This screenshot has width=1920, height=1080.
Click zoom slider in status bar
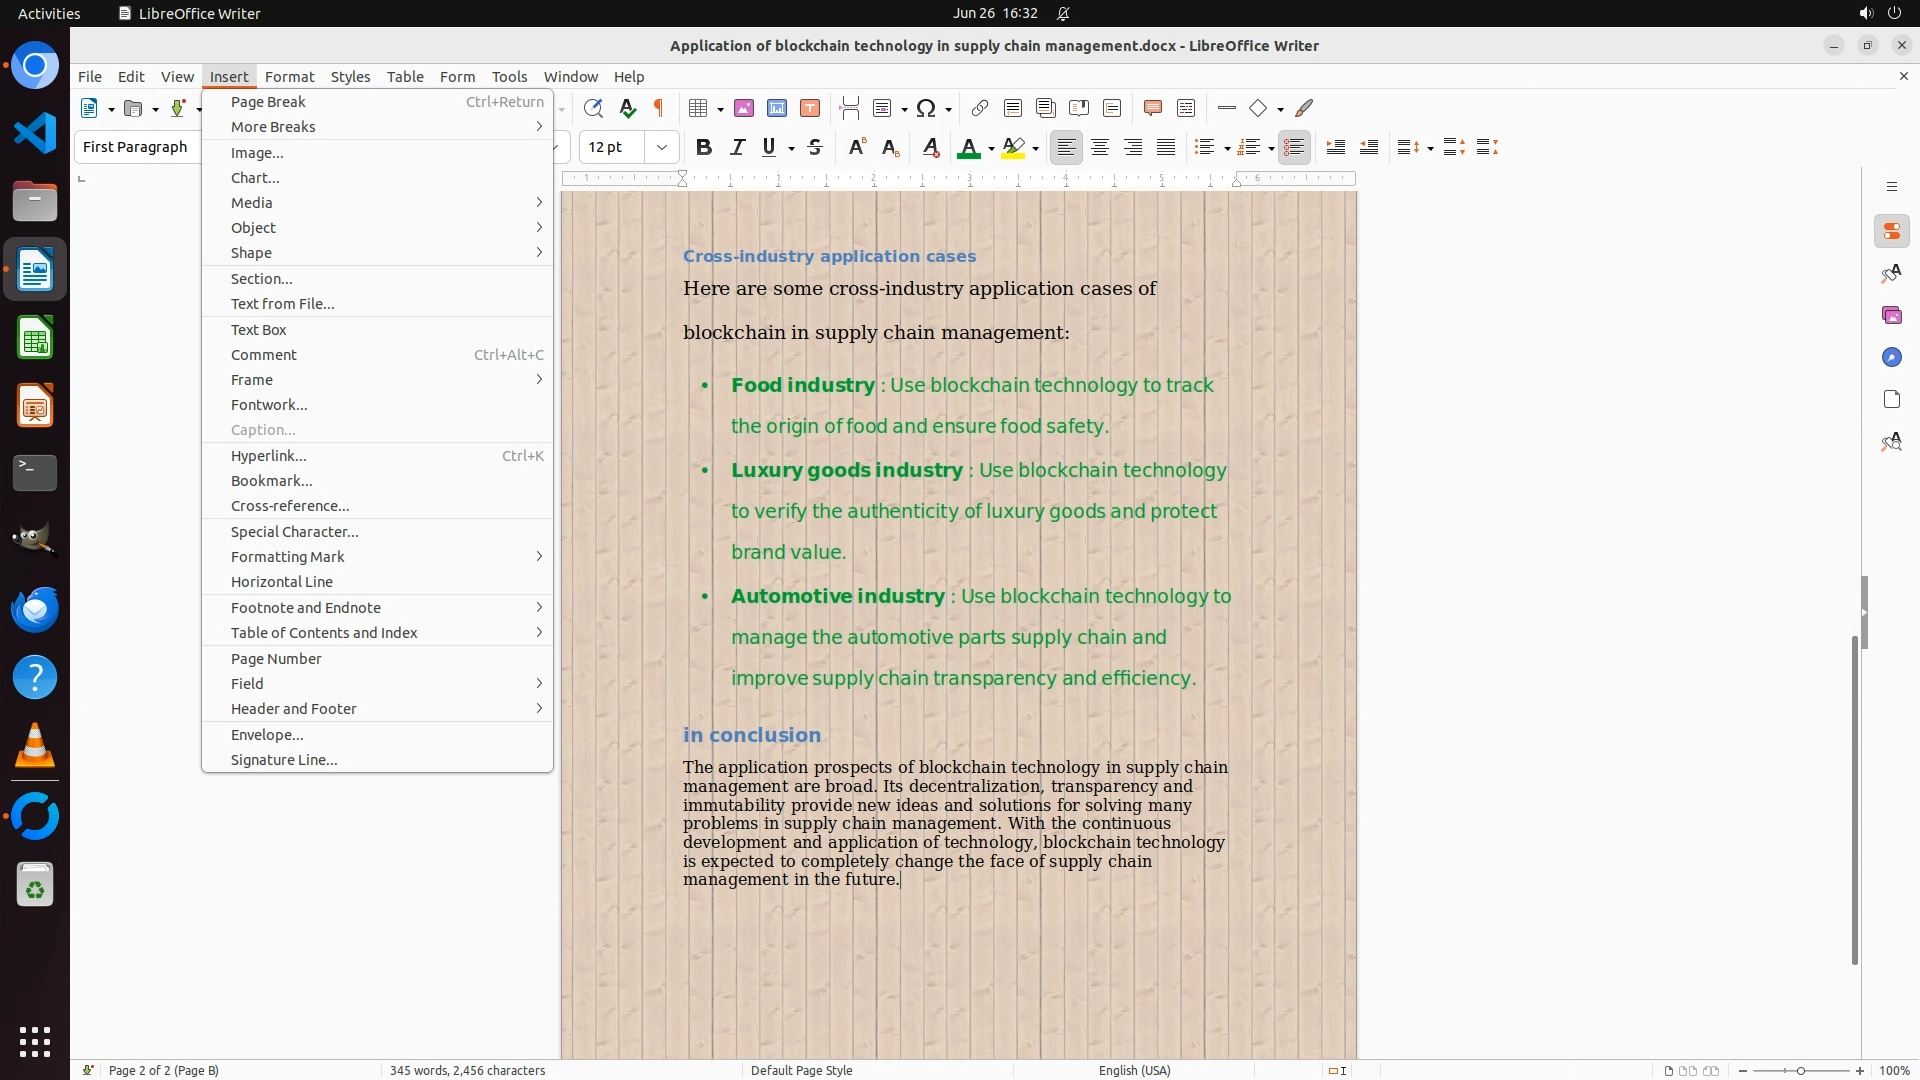pos(1800,1071)
